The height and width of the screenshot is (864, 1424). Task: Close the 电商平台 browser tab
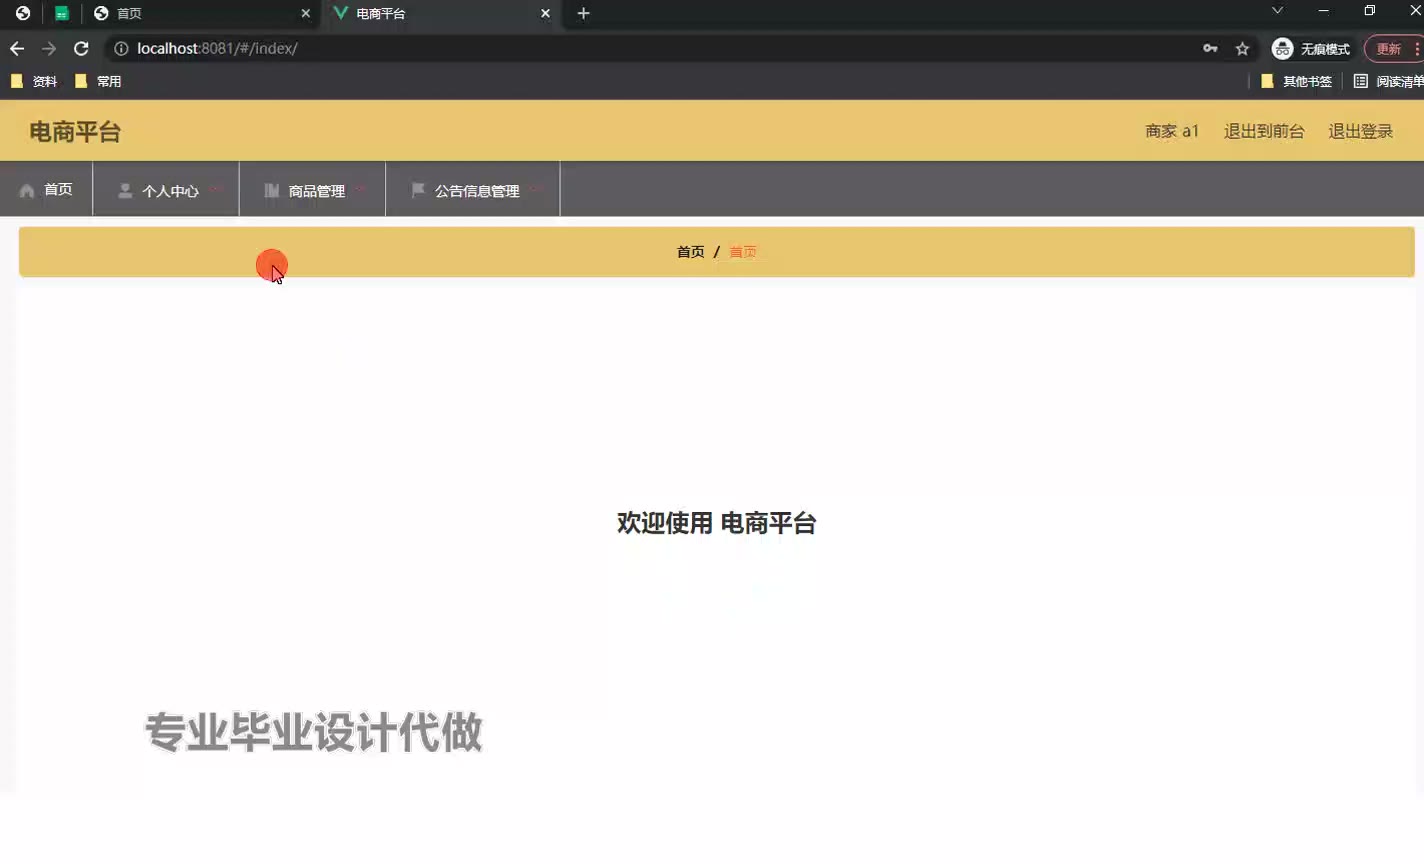click(x=545, y=13)
